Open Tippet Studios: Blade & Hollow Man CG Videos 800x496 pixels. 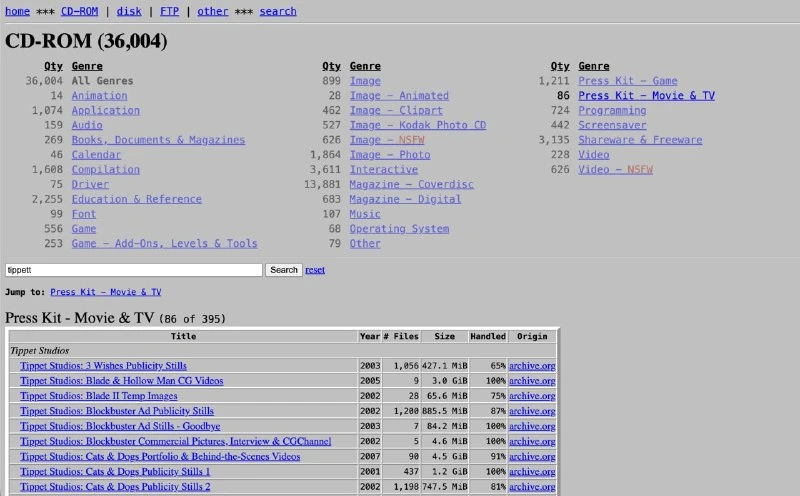(x=121, y=381)
